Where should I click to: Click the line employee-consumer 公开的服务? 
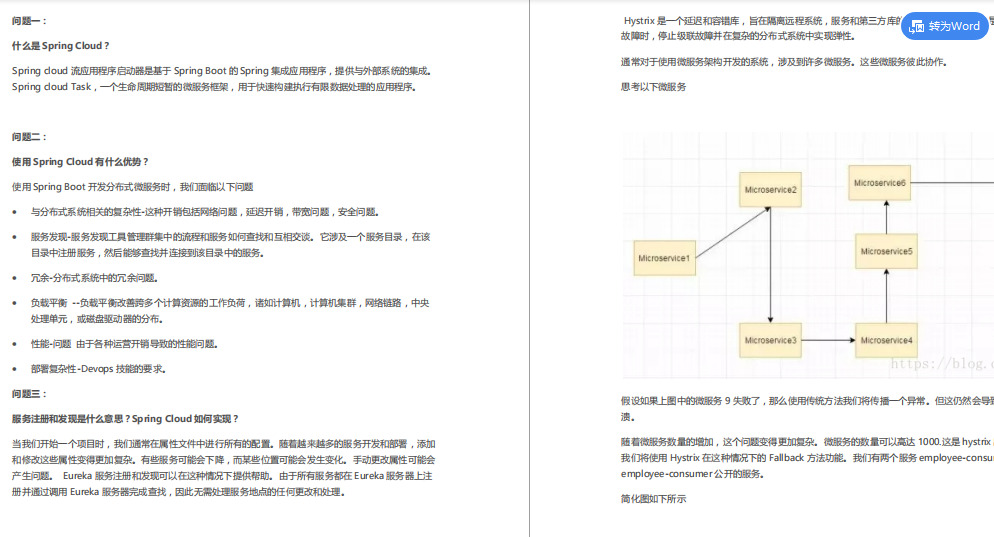(x=692, y=474)
